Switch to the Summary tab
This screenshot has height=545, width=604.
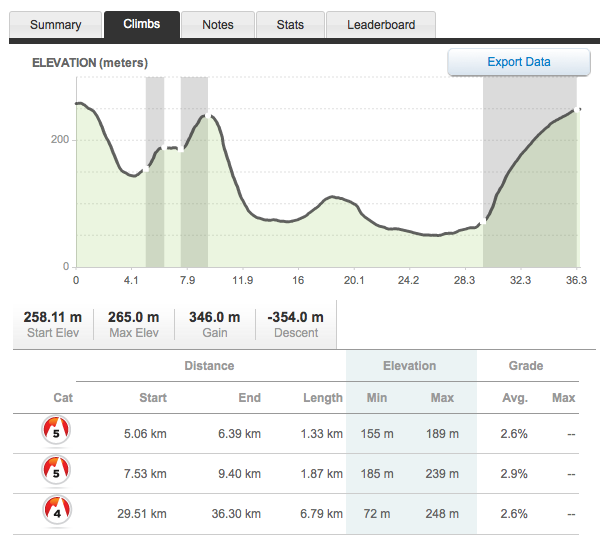pos(55,25)
